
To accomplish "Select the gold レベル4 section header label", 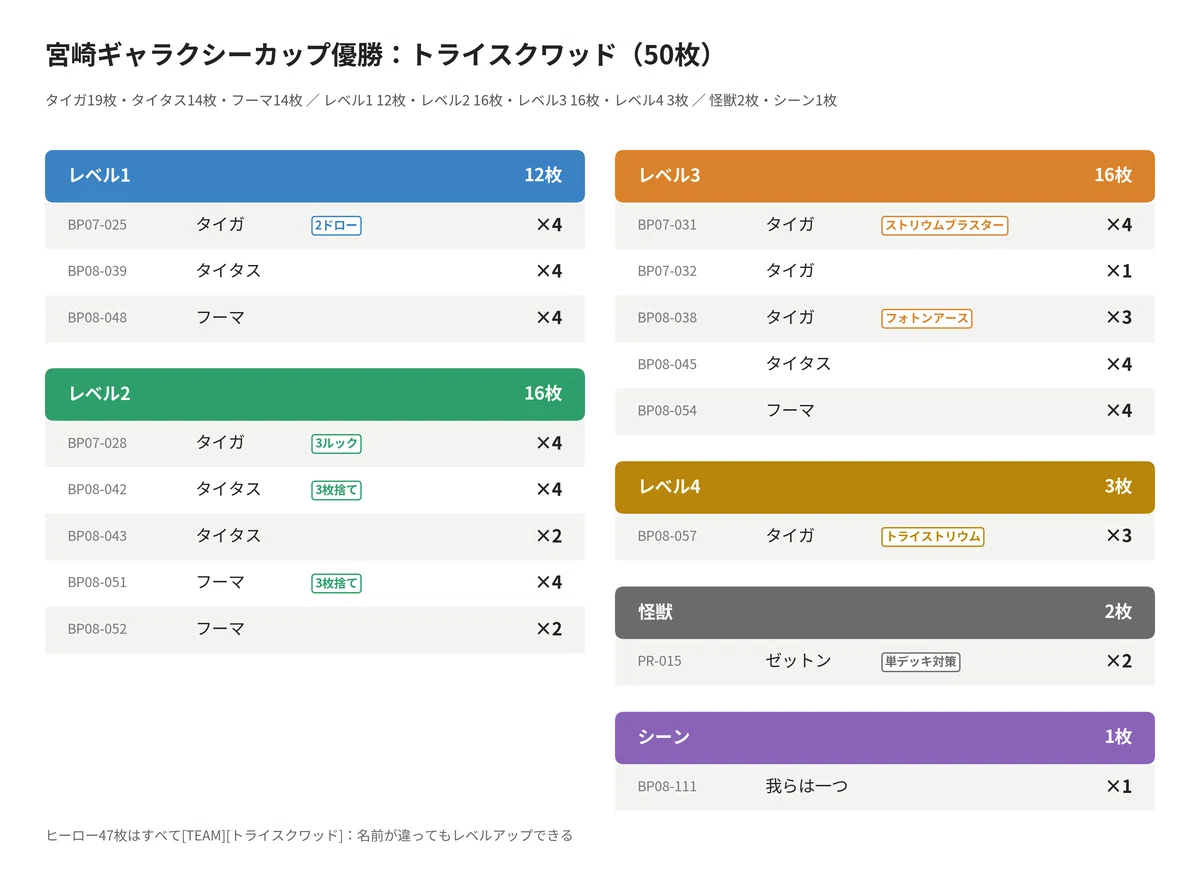I will [669, 486].
